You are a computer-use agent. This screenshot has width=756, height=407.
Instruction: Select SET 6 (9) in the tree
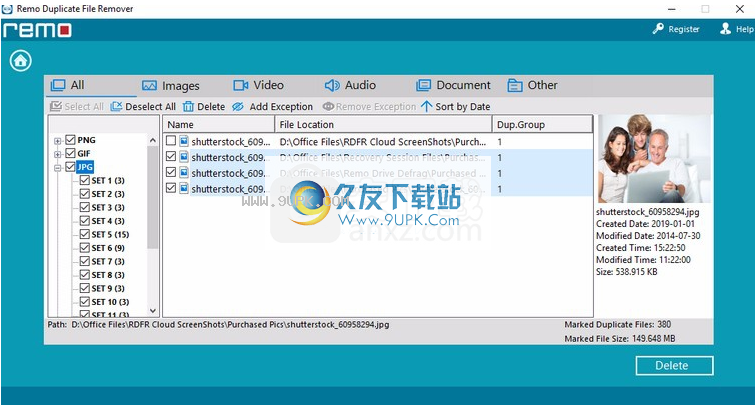108,248
